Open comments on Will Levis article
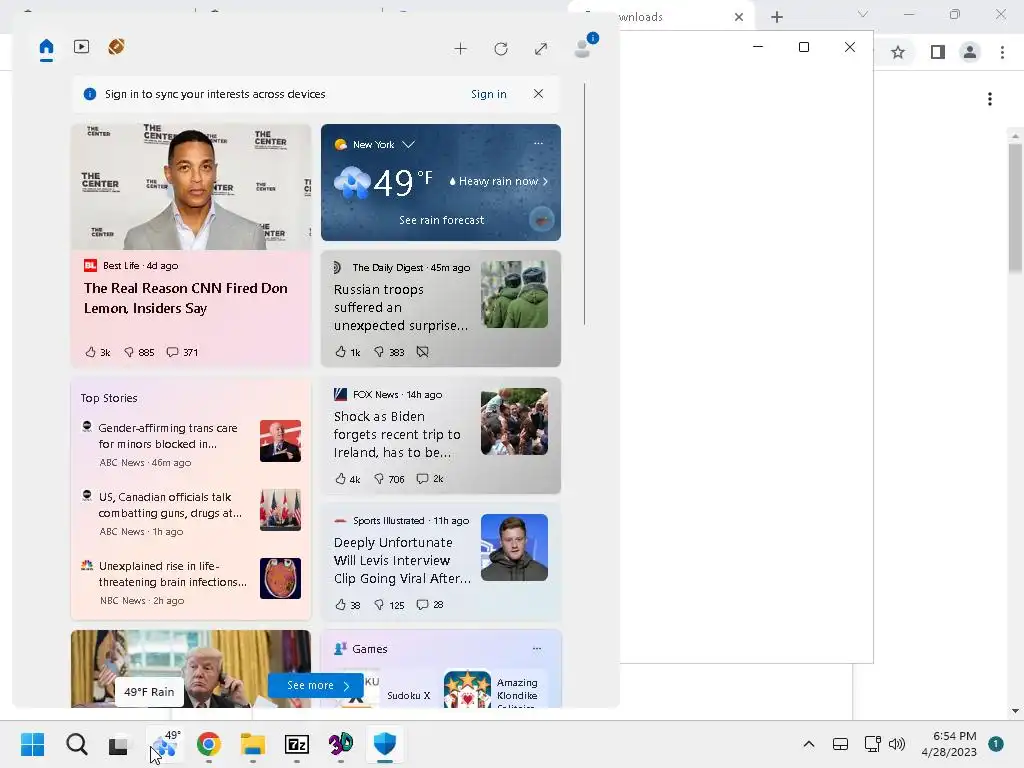Viewport: 1024px width, 768px height. coord(430,605)
